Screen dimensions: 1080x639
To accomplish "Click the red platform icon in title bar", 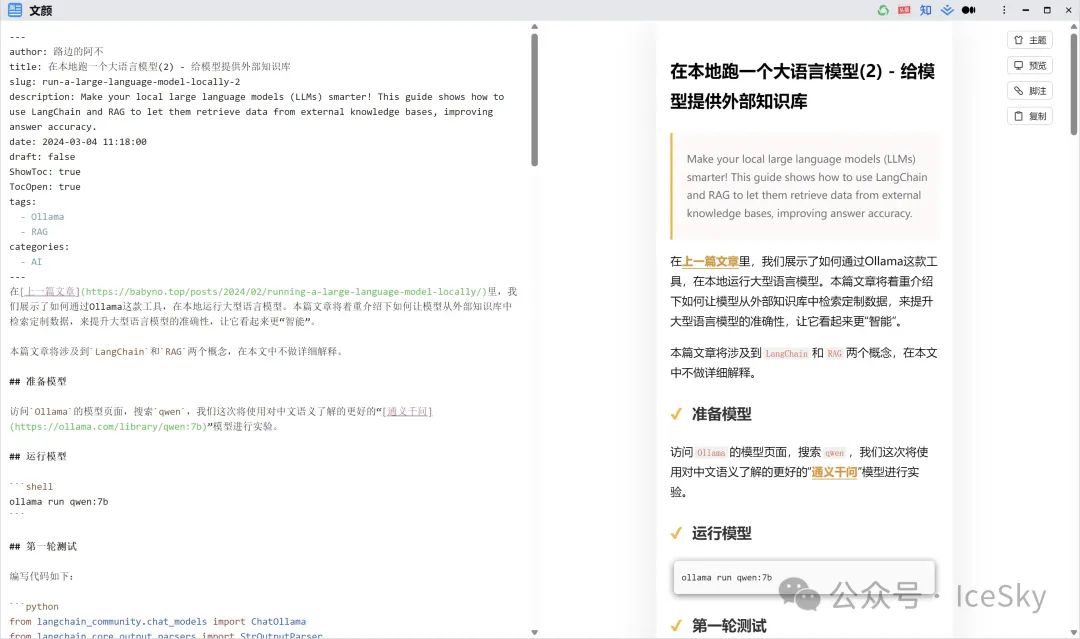I will 904,10.
